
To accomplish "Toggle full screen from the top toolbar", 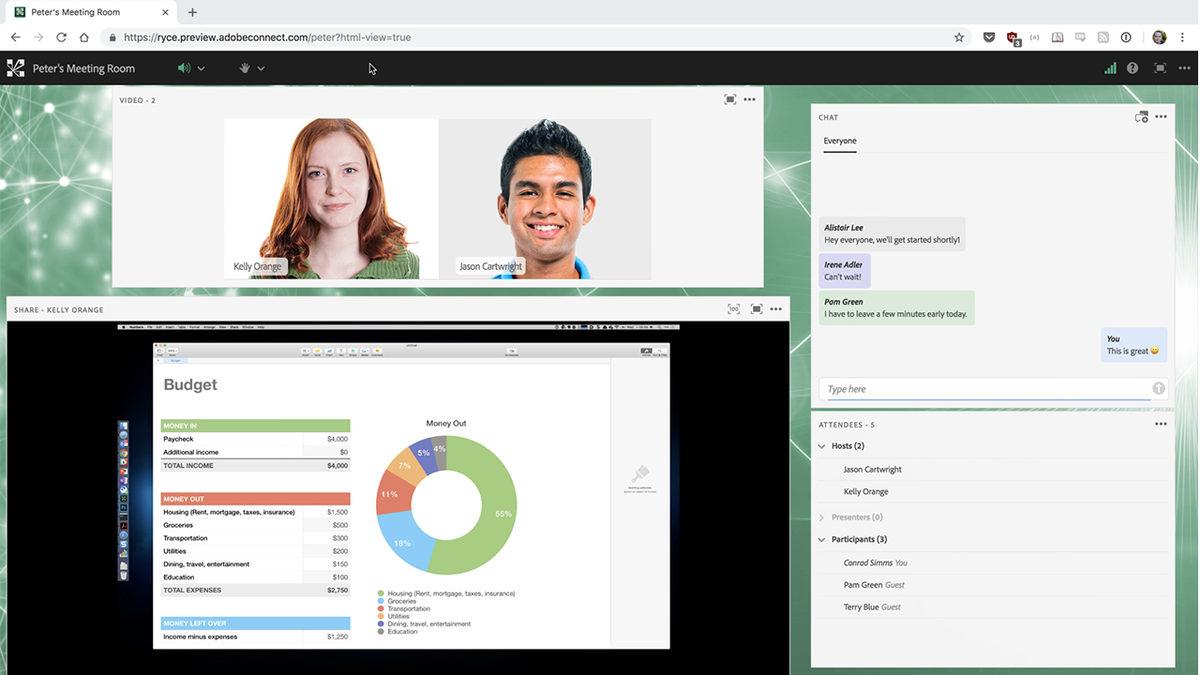I will pos(1159,68).
